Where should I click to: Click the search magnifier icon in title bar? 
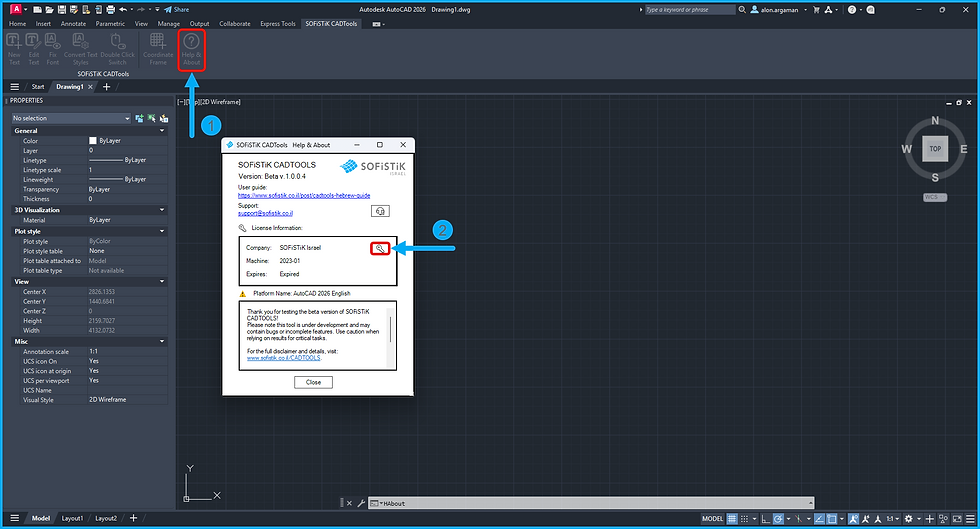742,9
